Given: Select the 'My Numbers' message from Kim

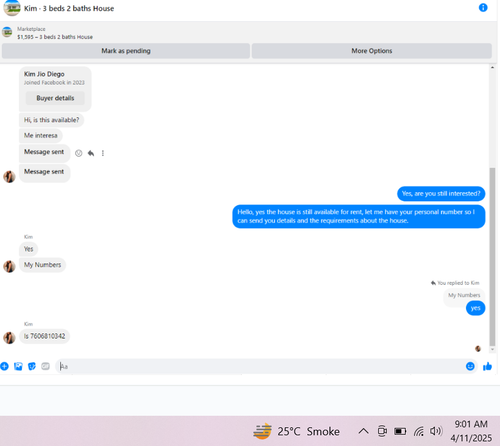Looking at the screenshot, I should pyautogui.click(x=42, y=265).
